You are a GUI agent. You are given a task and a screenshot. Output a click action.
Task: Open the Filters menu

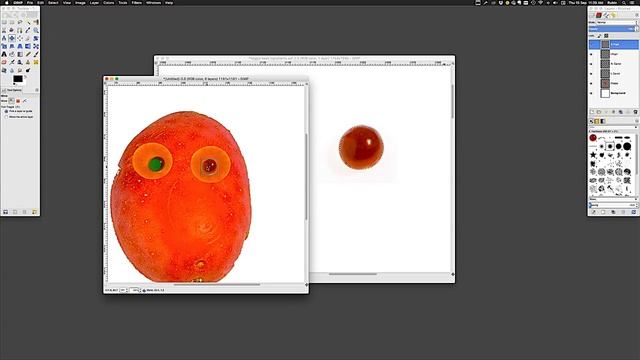(x=137, y=2)
